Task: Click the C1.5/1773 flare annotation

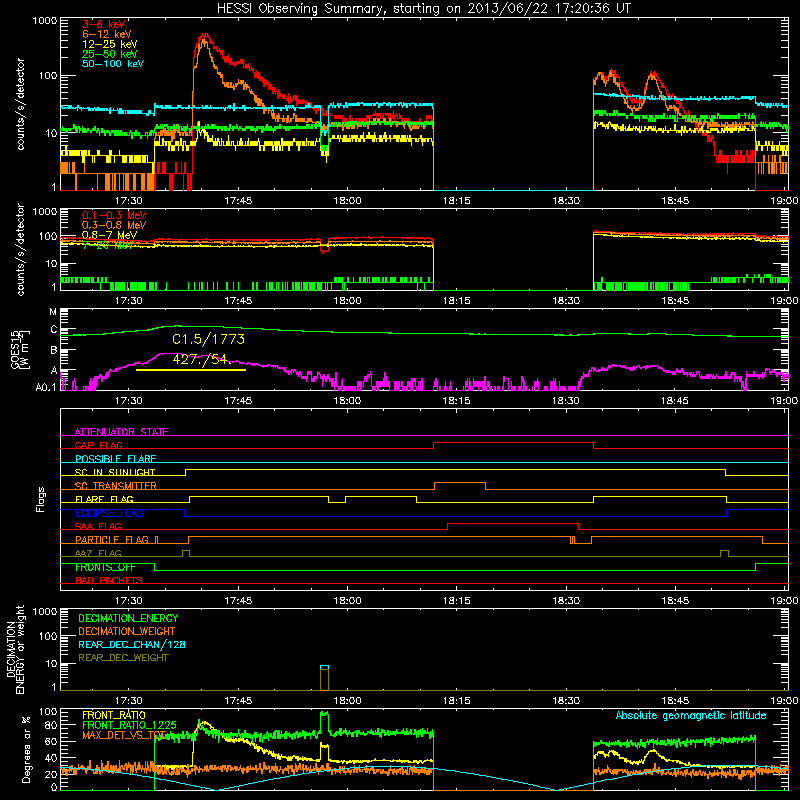Action: click(x=208, y=339)
